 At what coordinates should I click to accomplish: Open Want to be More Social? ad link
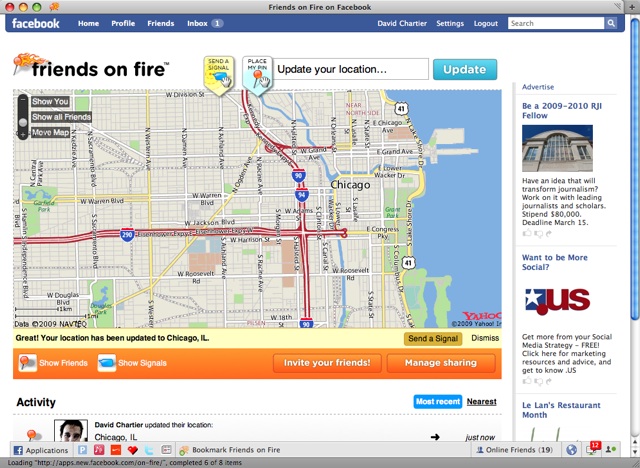point(555,262)
